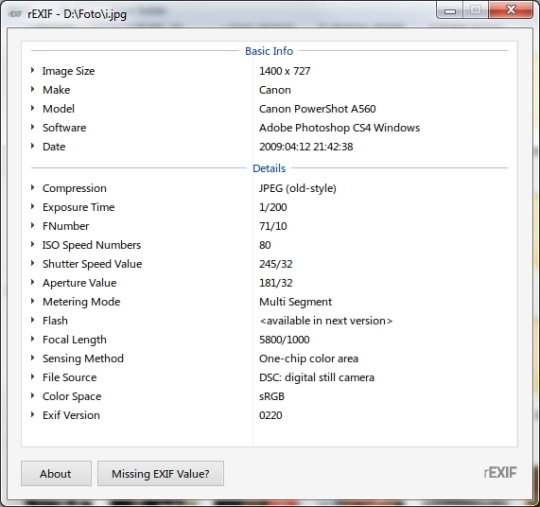Select the value 1400 x 727
Image resolution: width=540 pixels, height=507 pixels.
[285, 71]
